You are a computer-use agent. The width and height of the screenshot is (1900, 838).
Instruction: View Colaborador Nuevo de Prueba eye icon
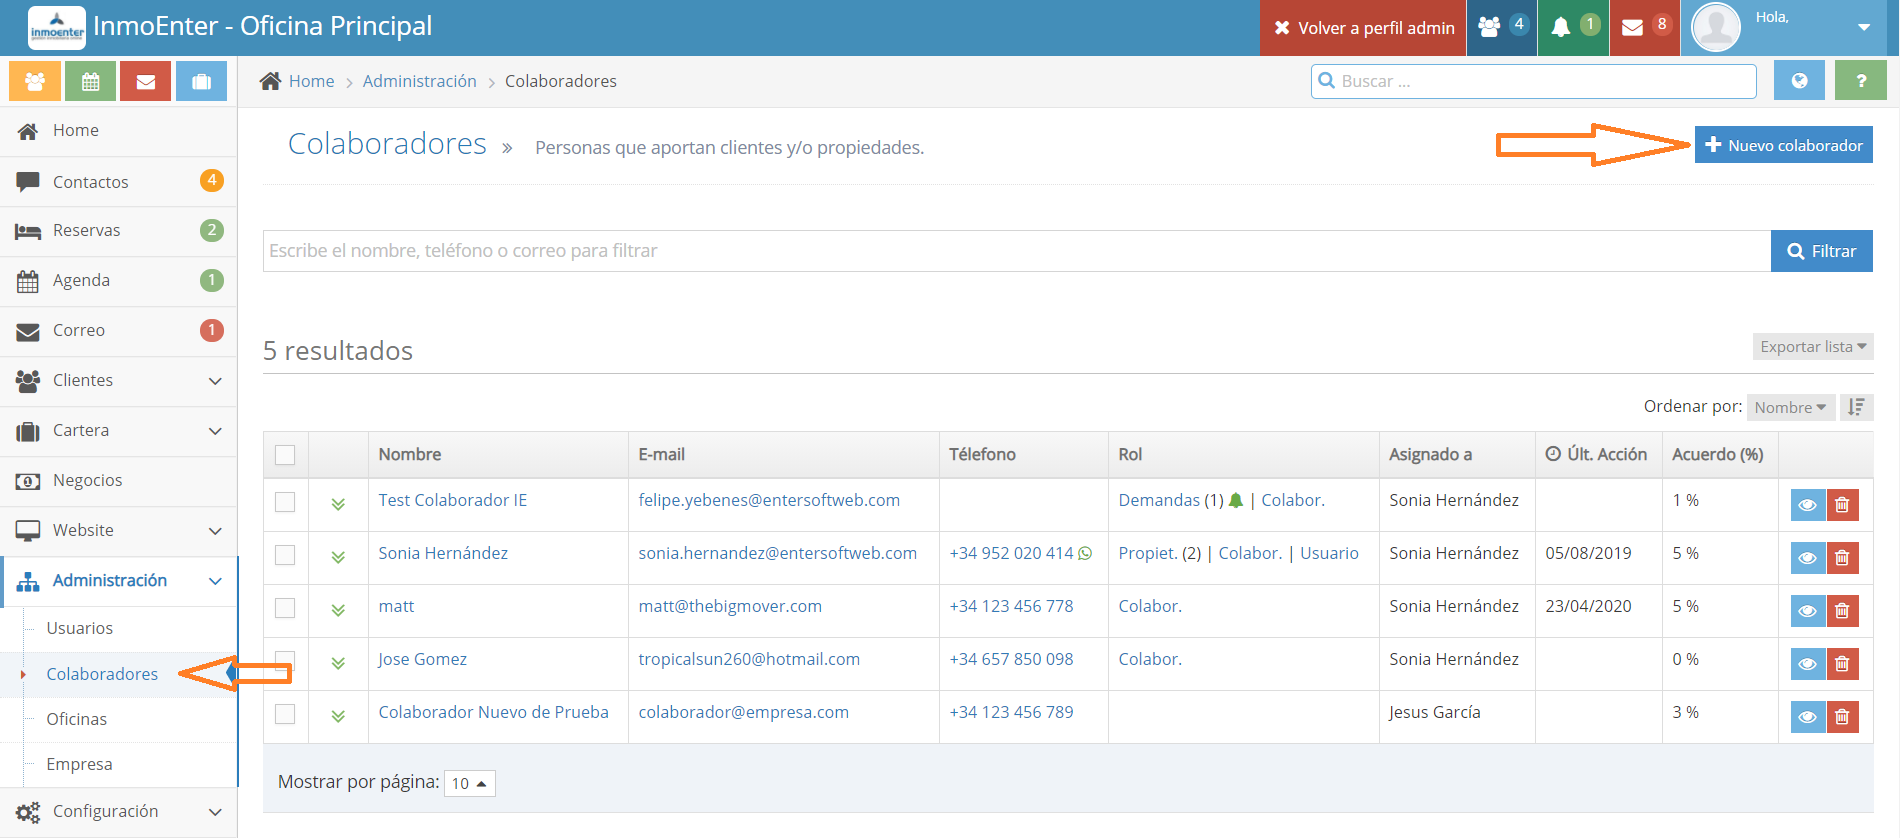(x=1808, y=717)
